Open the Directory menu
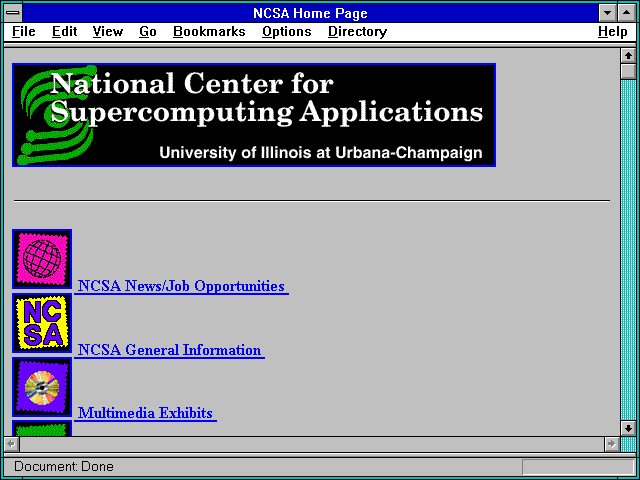Viewport: 640px width, 480px height. coord(357,32)
